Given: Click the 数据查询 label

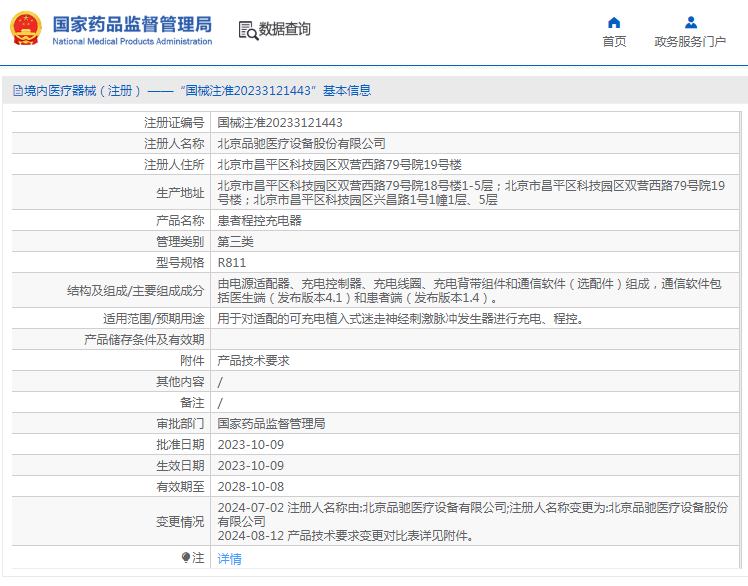Looking at the screenshot, I should coord(284,29).
